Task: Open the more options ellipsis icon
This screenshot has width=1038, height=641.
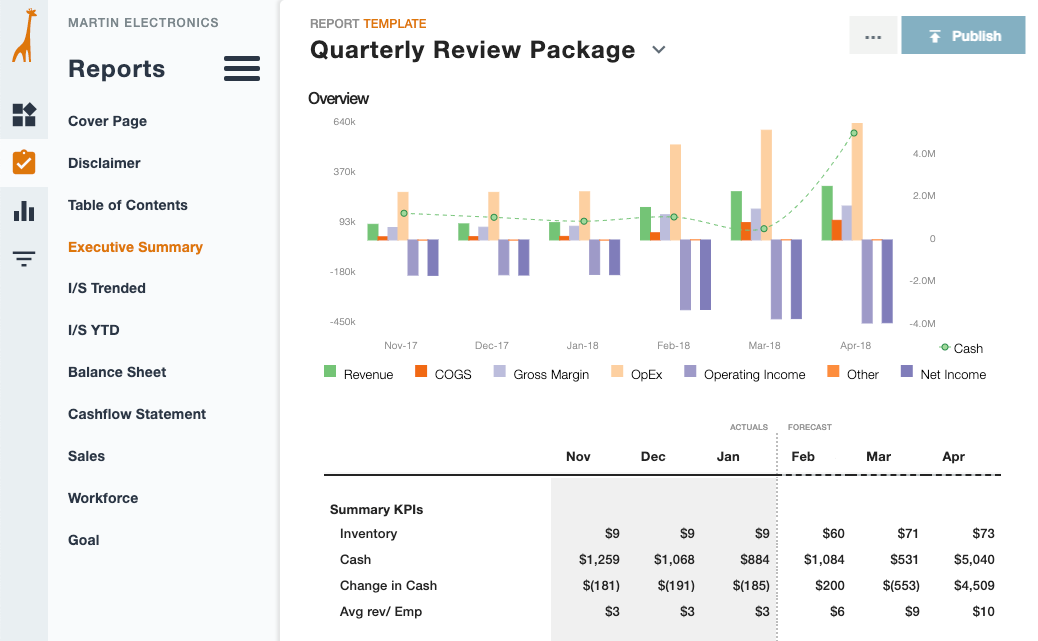Action: click(872, 35)
